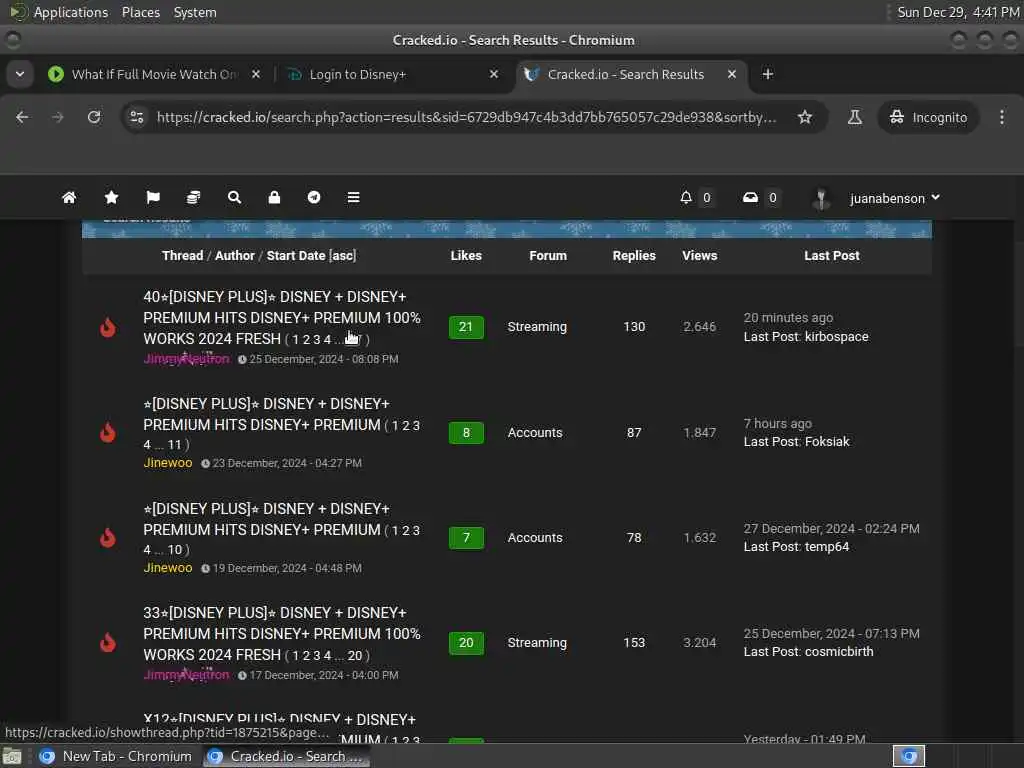
Task: Open a new browser tab
Action: [768, 74]
